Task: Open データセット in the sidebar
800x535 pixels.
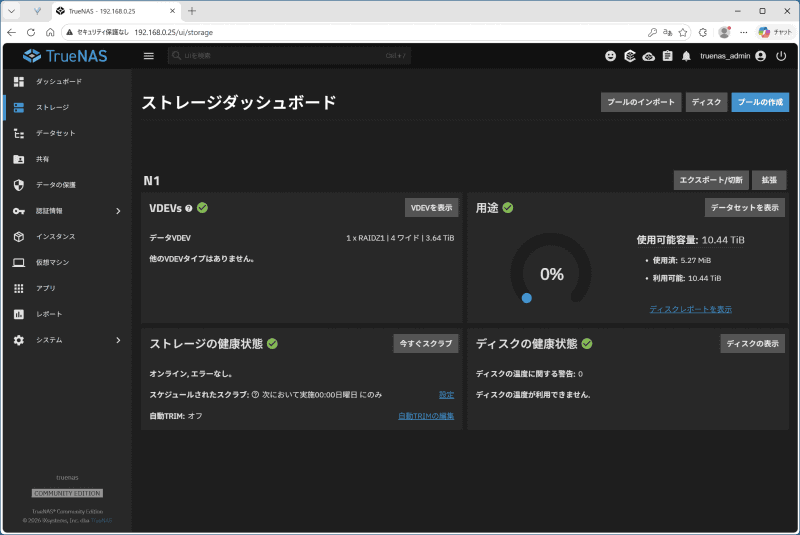Action: click(67, 133)
